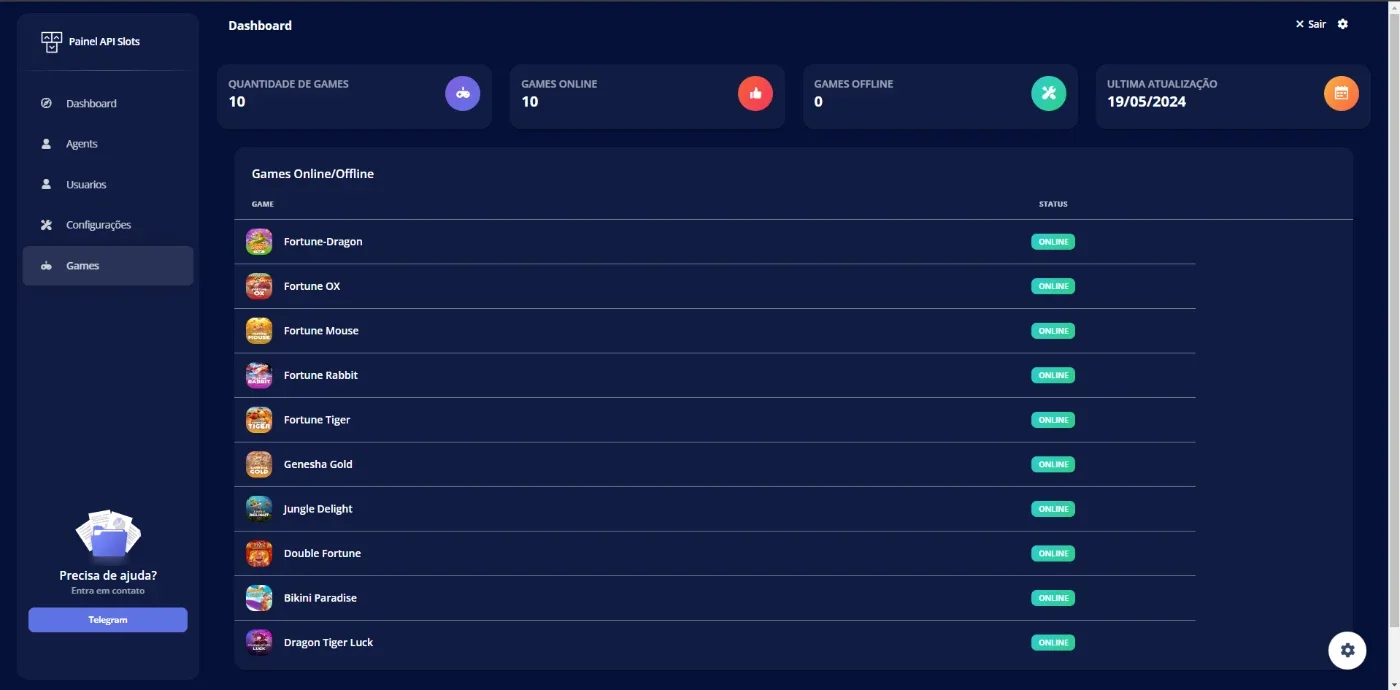Click the purple gamepad icon on Quantidade de Games card
Image resolution: width=1400 pixels, height=690 pixels.
tap(463, 93)
